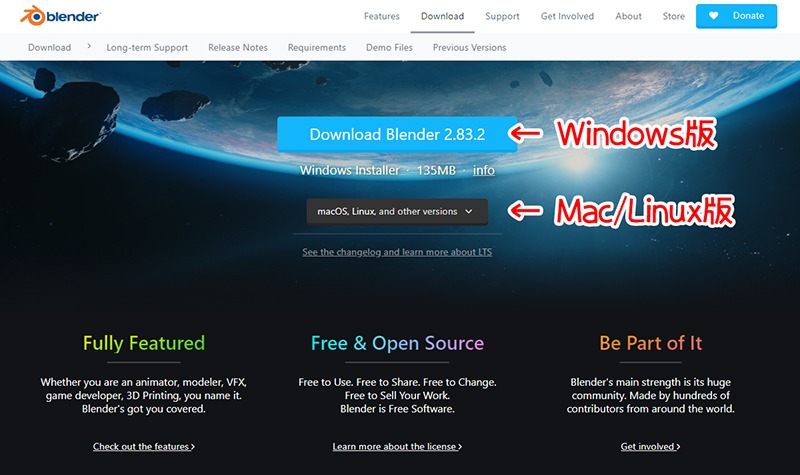Screen dimensions: 800x475
Task: Browse Previous Versions
Action: coord(469,47)
